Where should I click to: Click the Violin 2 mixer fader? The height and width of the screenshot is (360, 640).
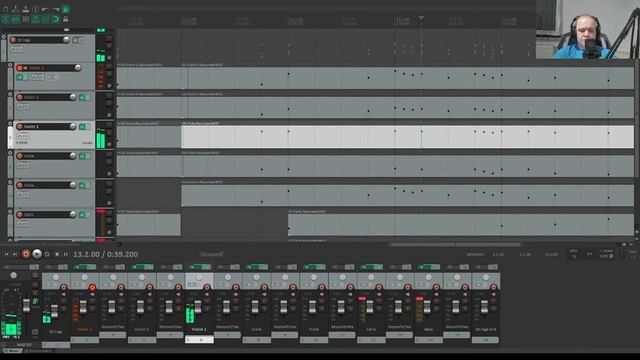[198, 307]
